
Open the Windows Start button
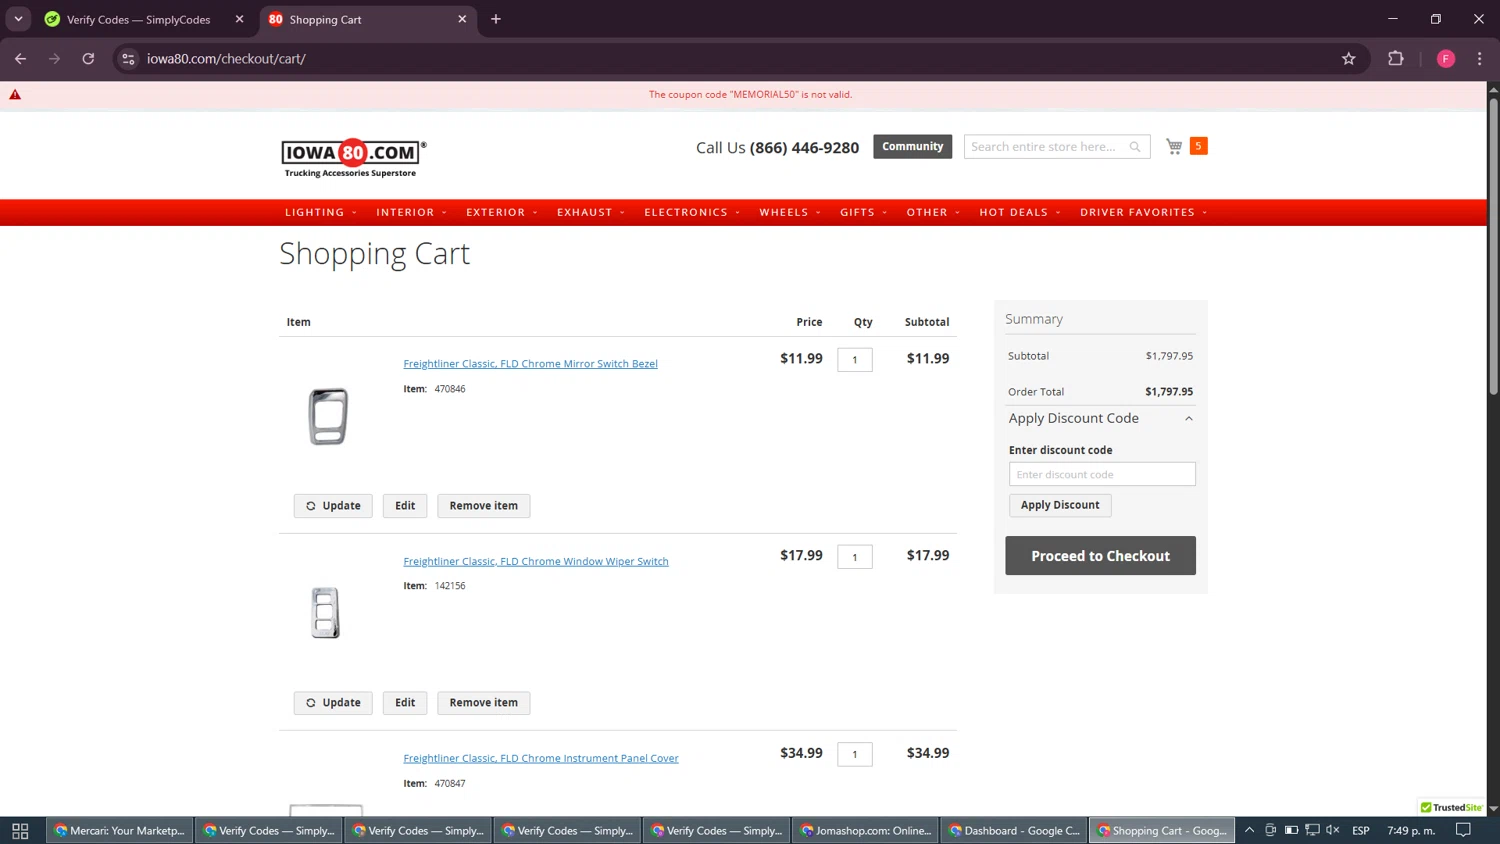[x=20, y=830]
